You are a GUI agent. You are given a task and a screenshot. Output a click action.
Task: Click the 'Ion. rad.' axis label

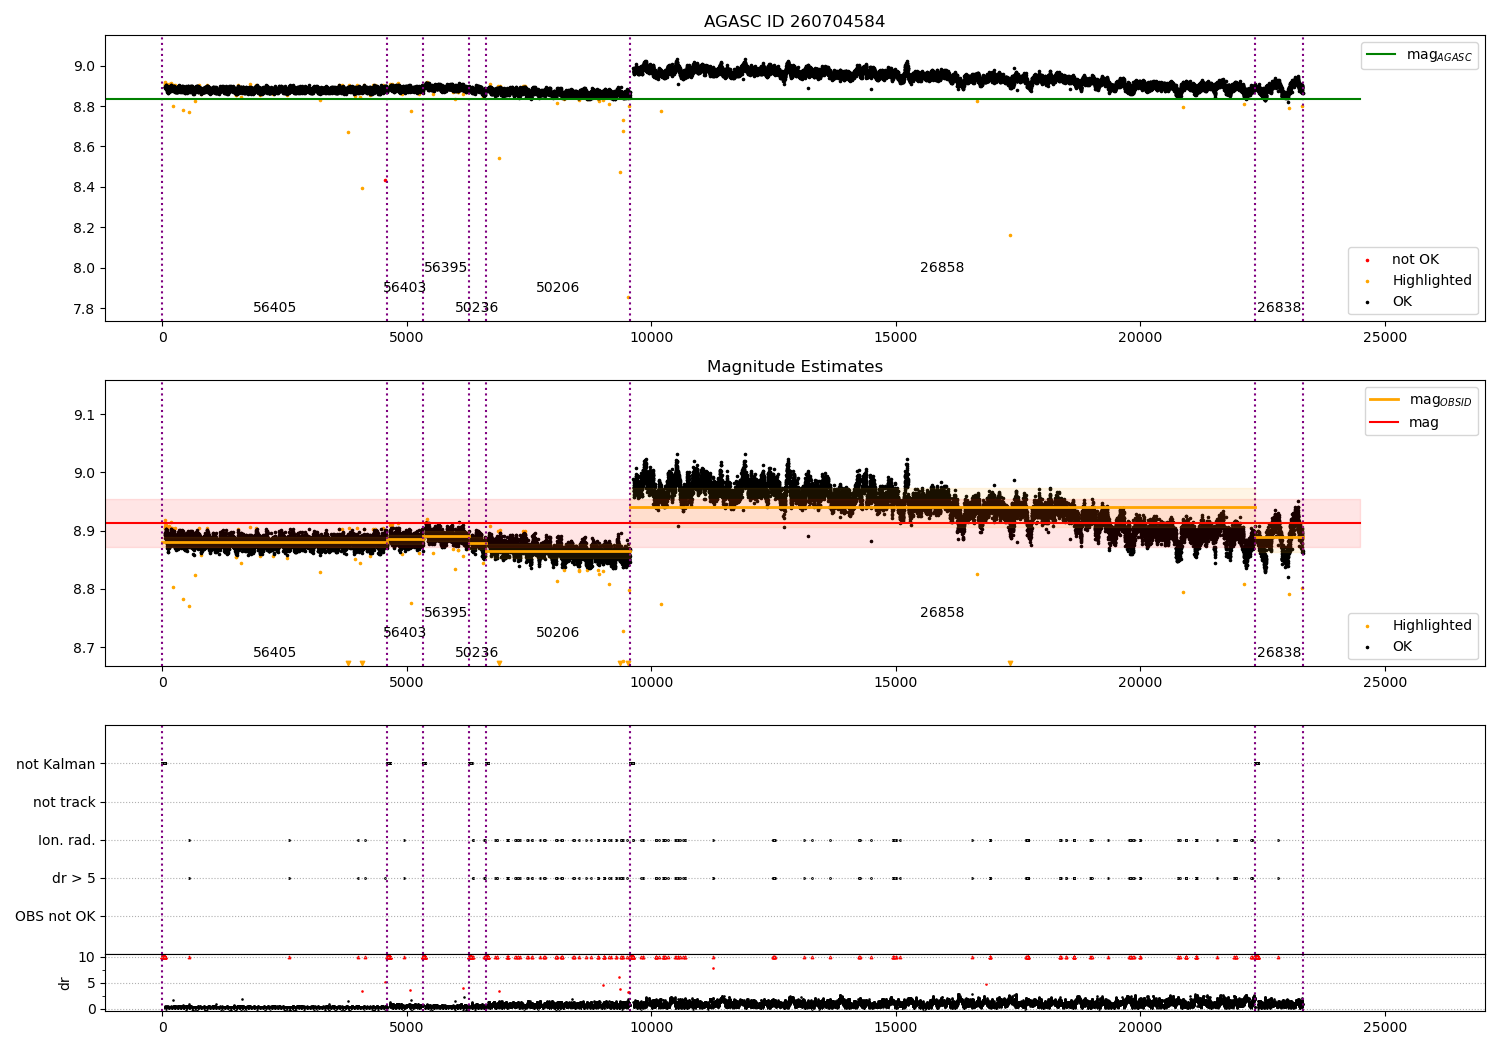click(67, 841)
